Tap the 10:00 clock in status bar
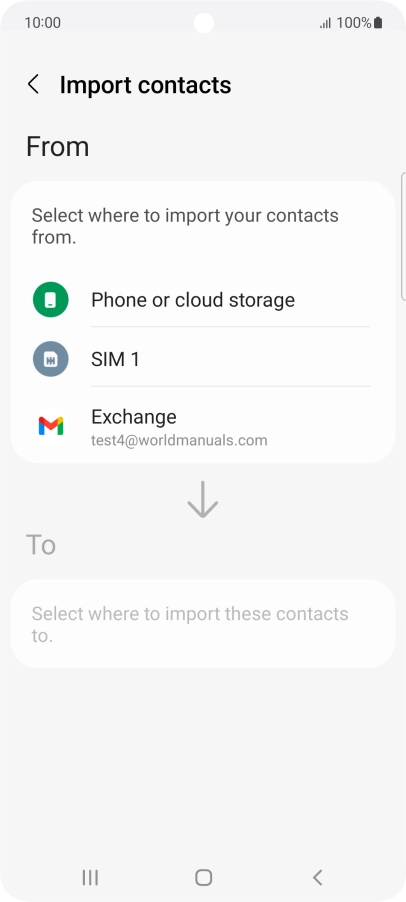Image resolution: width=406 pixels, height=902 pixels. point(43,23)
